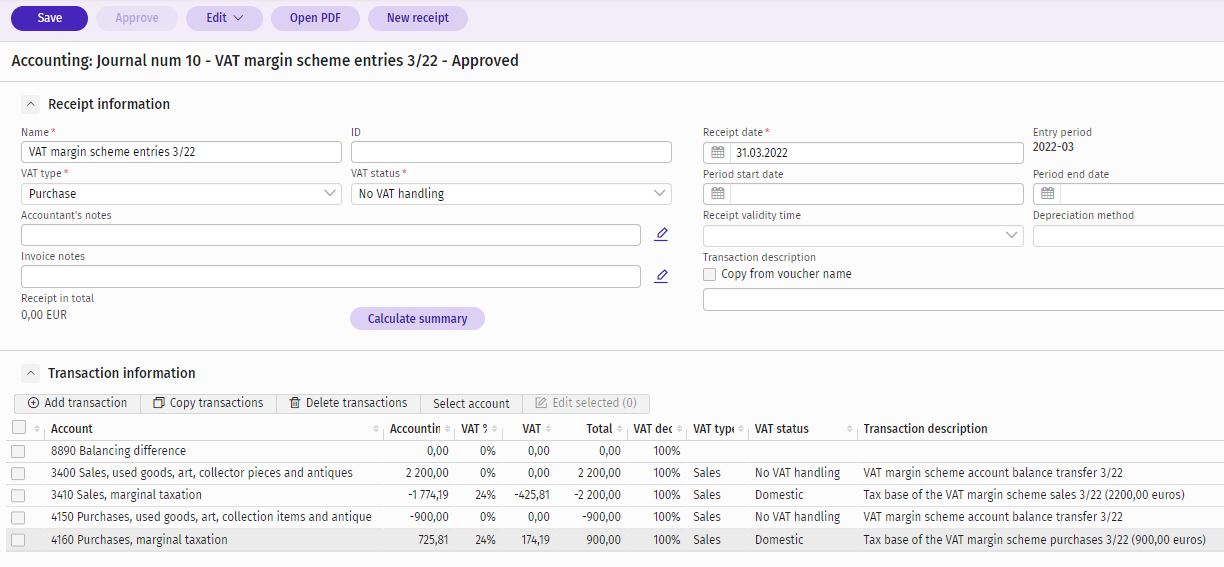Image resolution: width=1224 pixels, height=567 pixels.
Task: Open the Receipt validity time dropdown
Action: click(x=863, y=236)
